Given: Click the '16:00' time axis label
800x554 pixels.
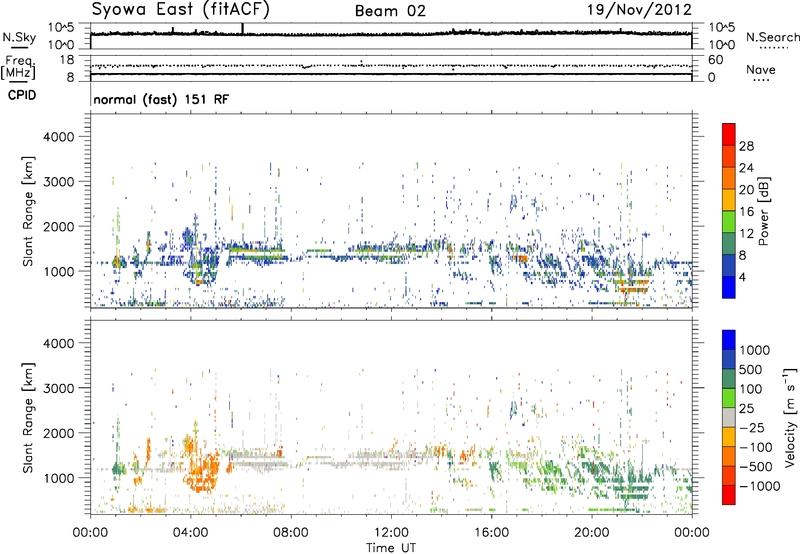Looking at the screenshot, I should coord(491,533).
